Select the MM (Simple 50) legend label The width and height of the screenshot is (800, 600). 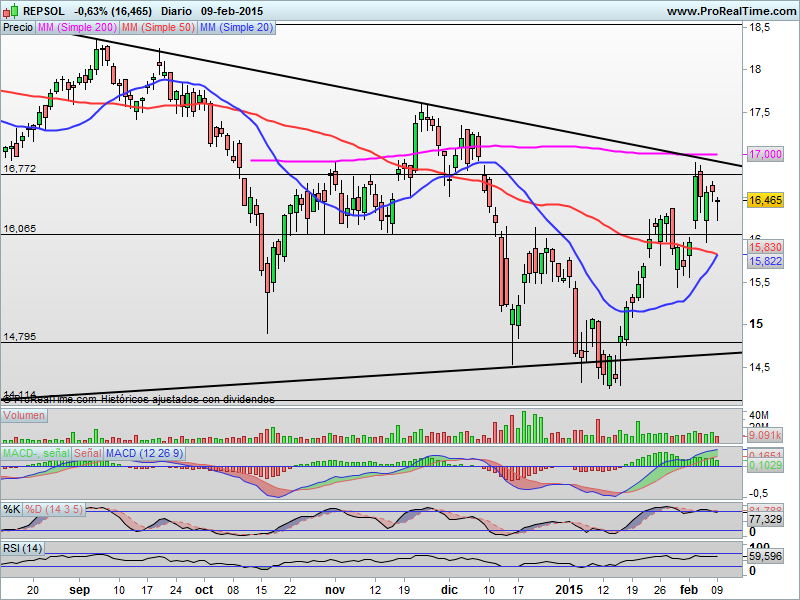pos(159,28)
